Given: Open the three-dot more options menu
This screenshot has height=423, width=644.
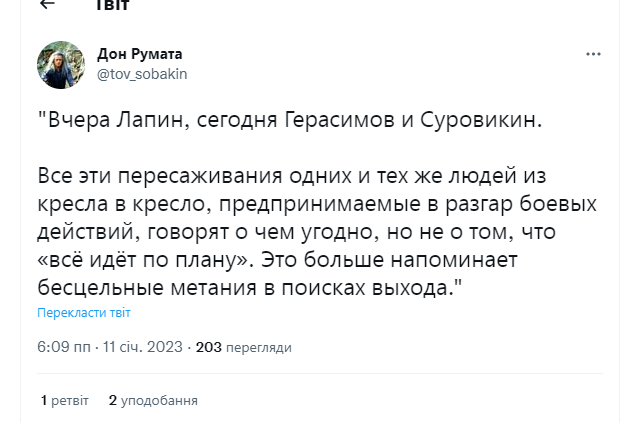Looking at the screenshot, I should point(593,53).
